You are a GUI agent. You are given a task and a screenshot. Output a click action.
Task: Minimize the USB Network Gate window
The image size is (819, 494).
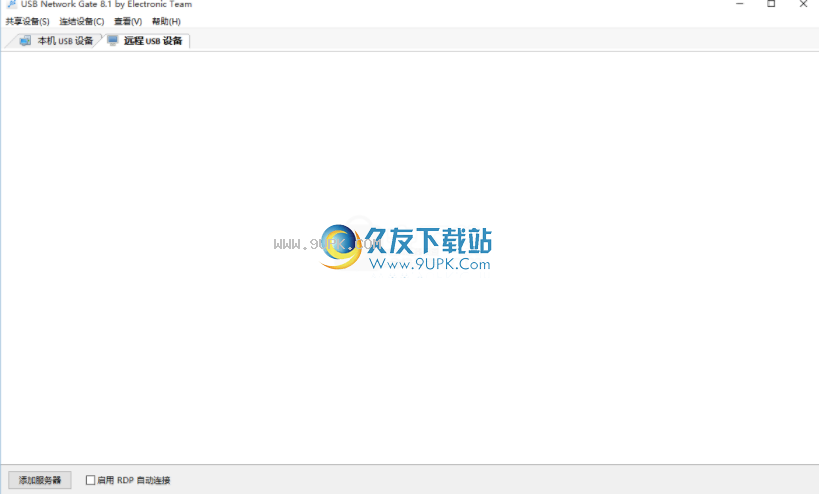[740, 4]
